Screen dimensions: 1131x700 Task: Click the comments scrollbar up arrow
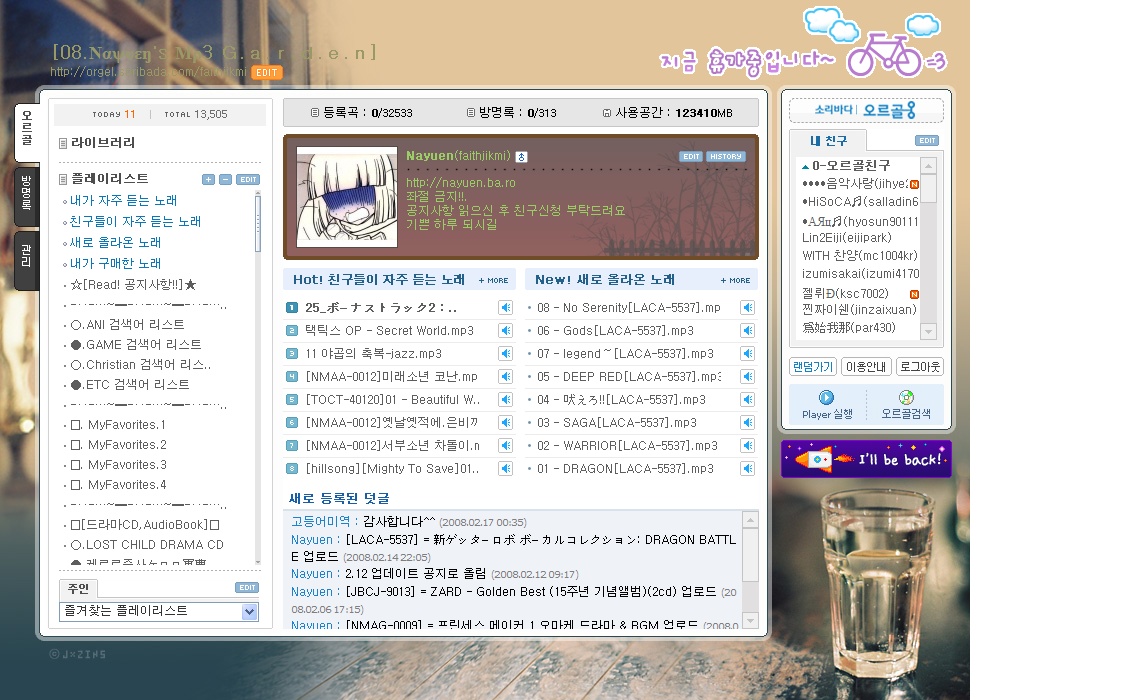coord(750,520)
